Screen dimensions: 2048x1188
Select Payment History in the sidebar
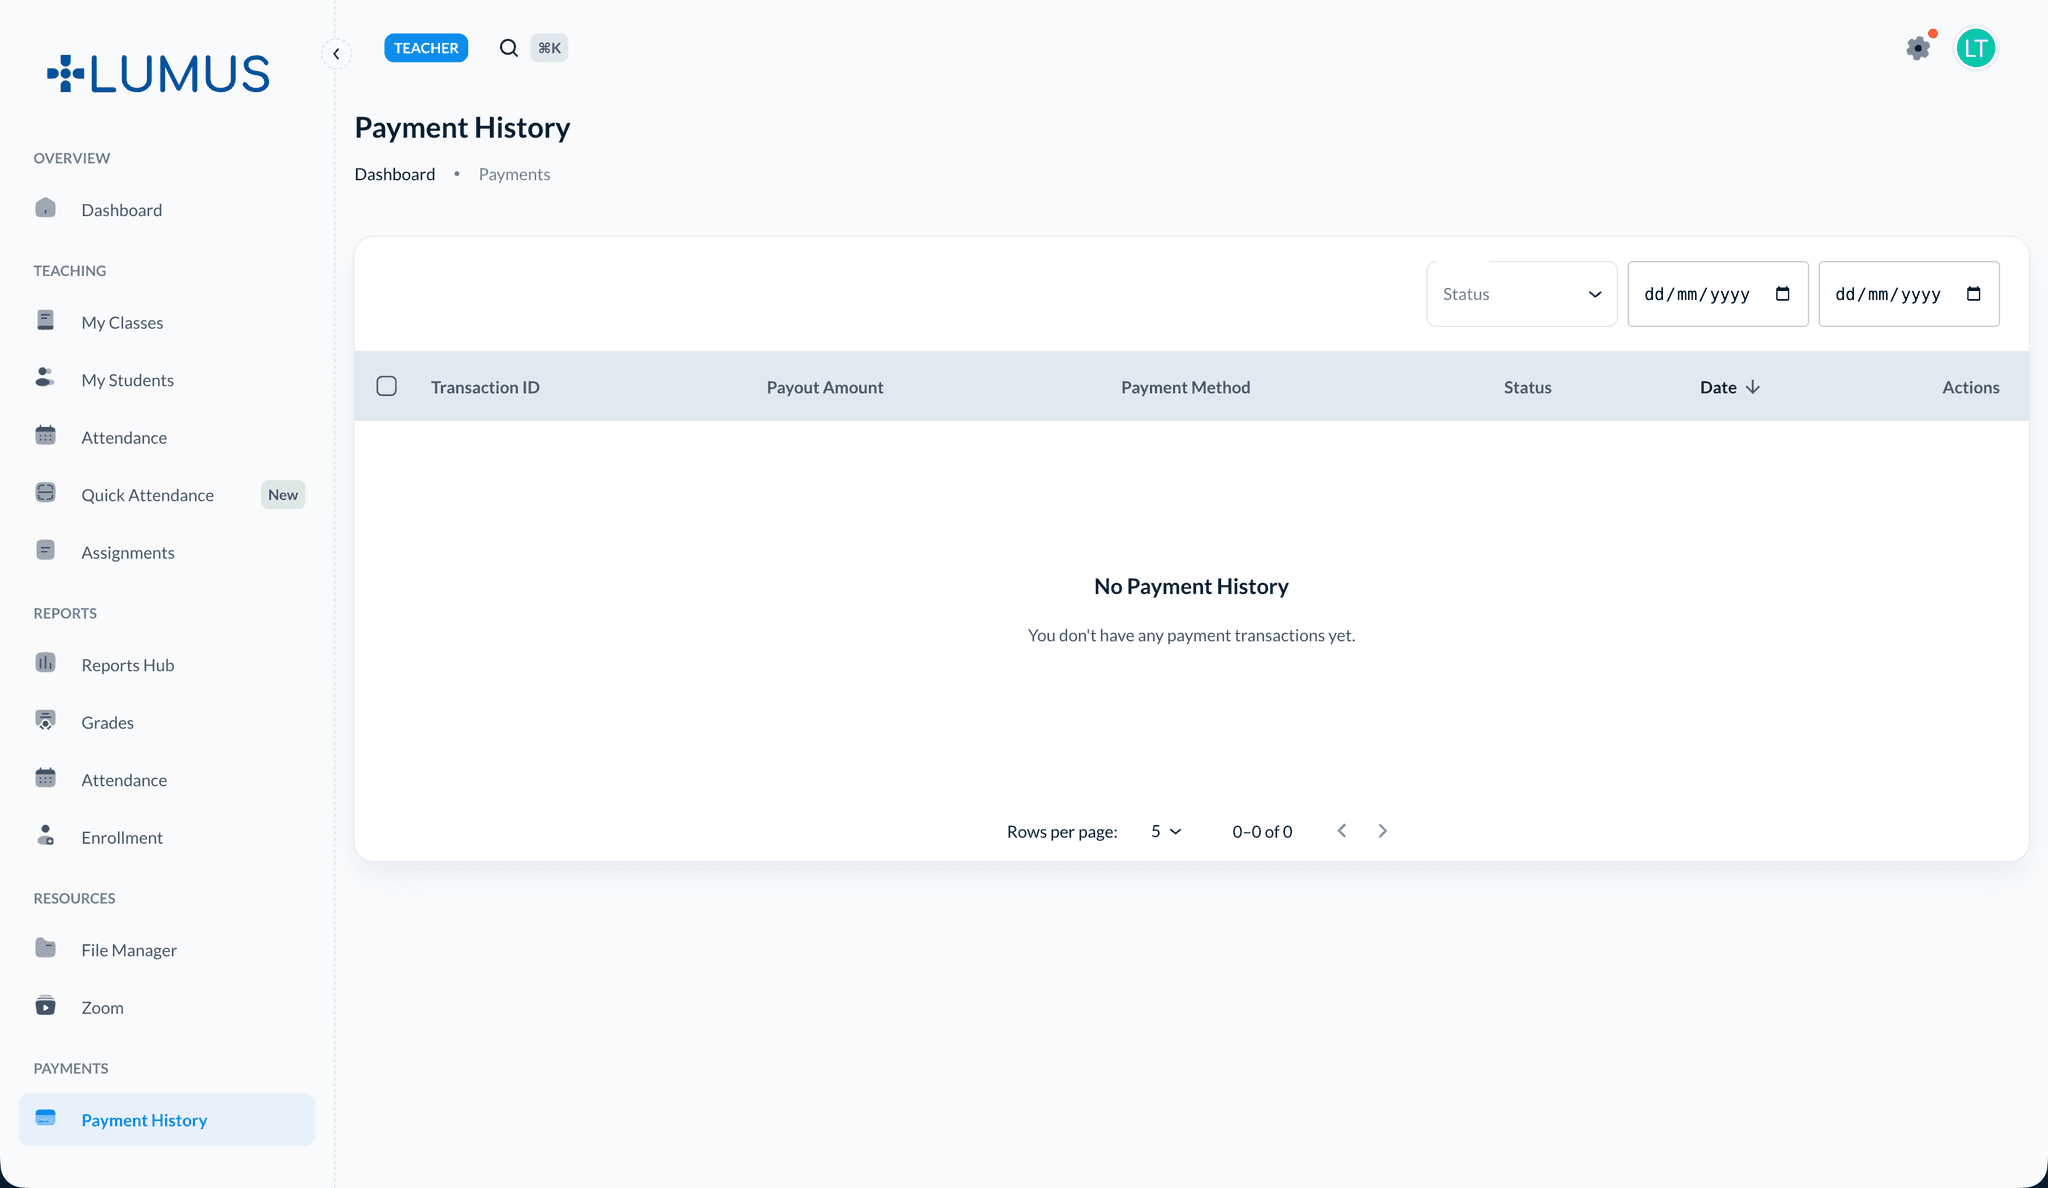pos(167,1120)
